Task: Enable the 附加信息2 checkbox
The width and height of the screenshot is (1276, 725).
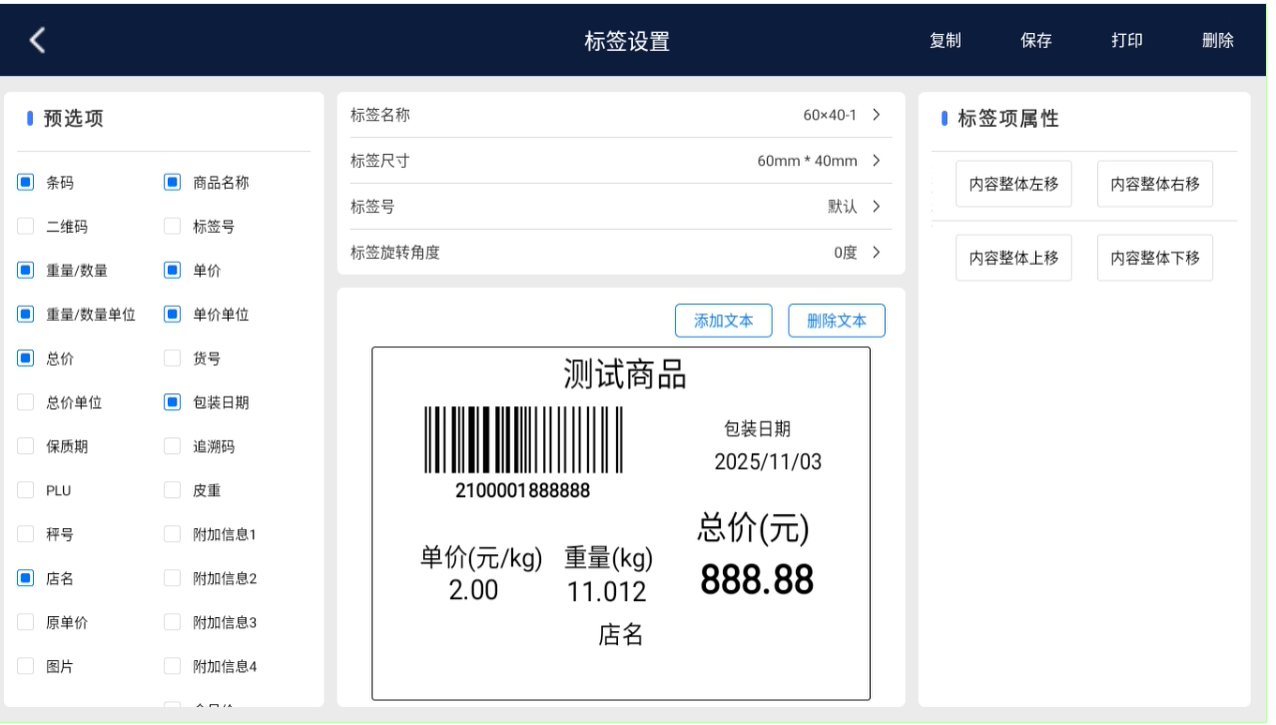Action: [172, 579]
